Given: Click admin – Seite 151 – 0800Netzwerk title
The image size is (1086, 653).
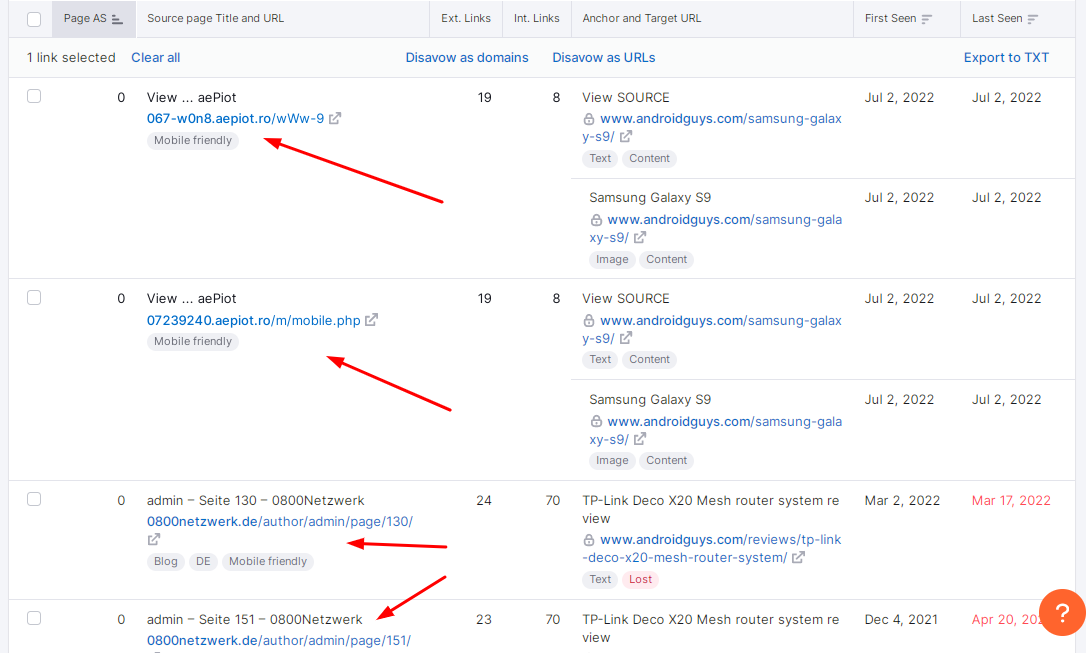Looking at the screenshot, I should click(254, 620).
